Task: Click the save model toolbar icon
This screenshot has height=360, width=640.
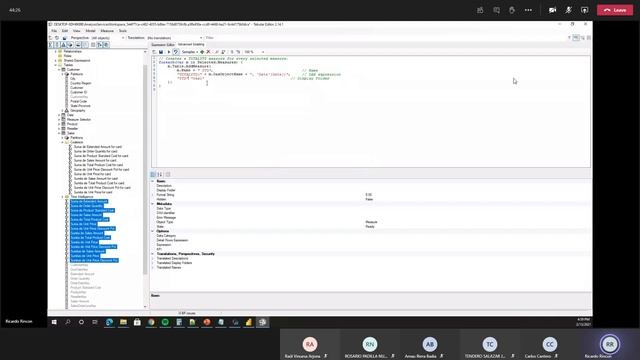Action: pos(64,38)
